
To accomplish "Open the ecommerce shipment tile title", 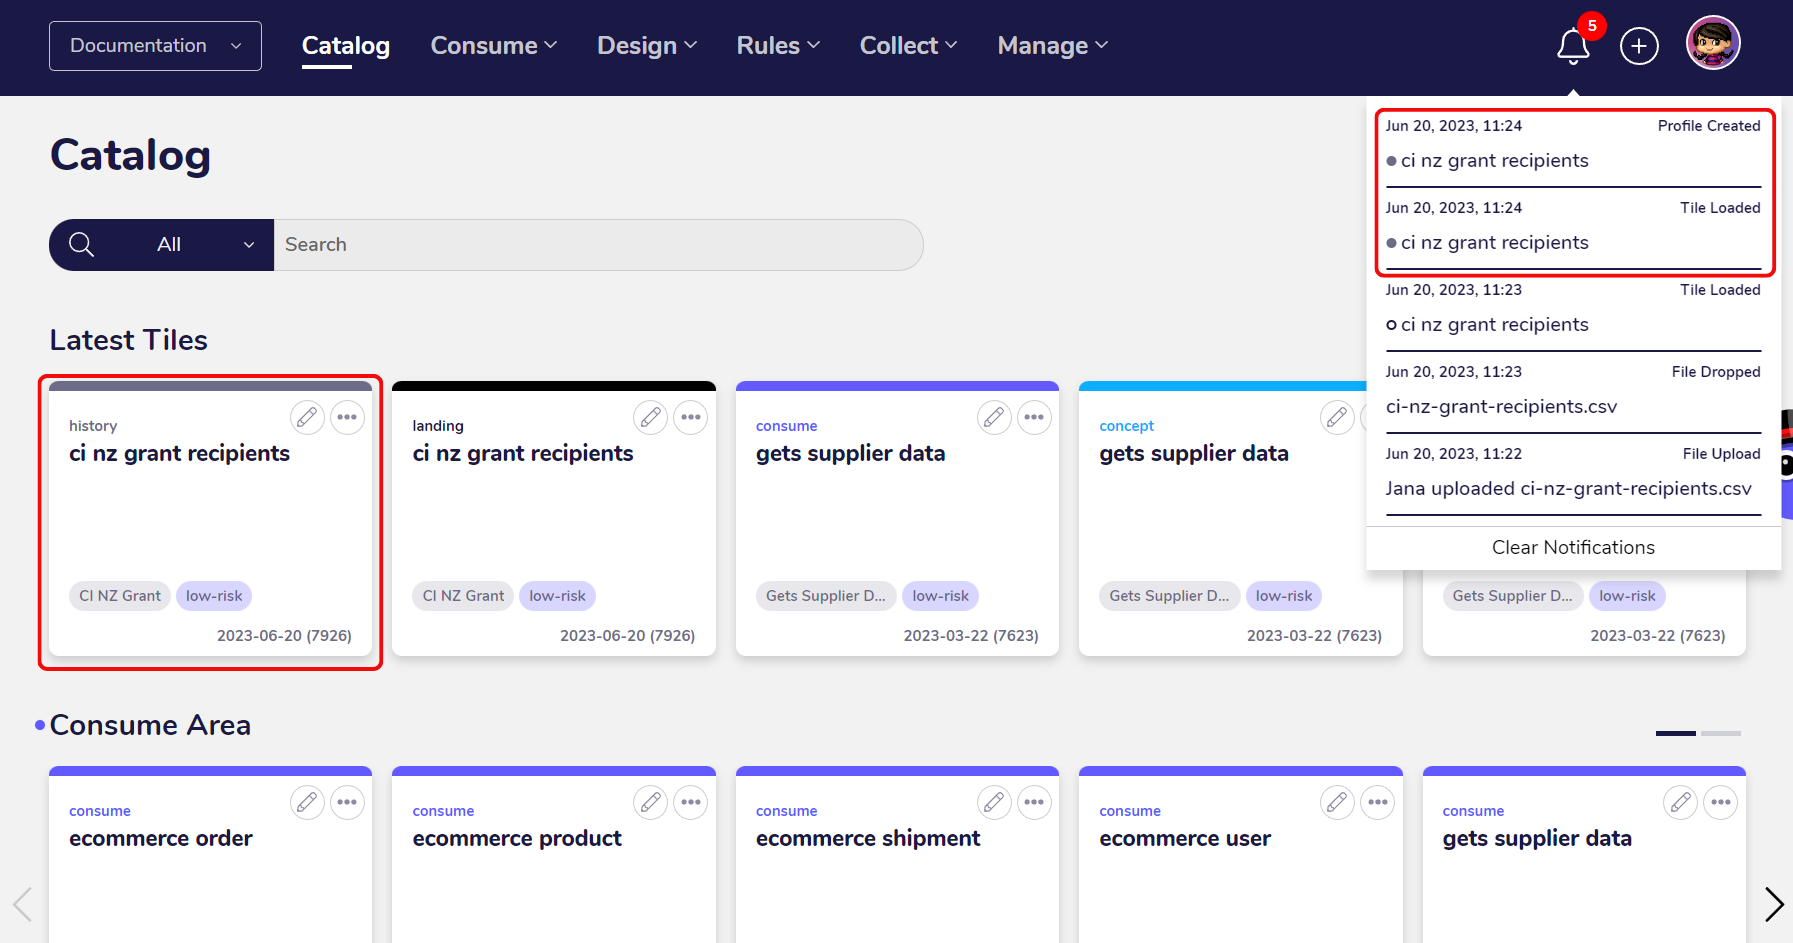I will coord(868,839).
